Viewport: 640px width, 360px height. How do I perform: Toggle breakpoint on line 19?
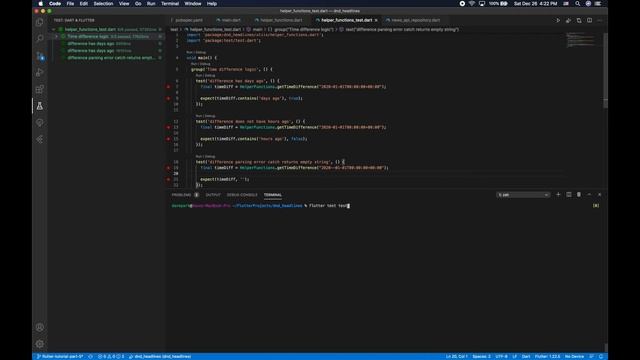point(168,168)
